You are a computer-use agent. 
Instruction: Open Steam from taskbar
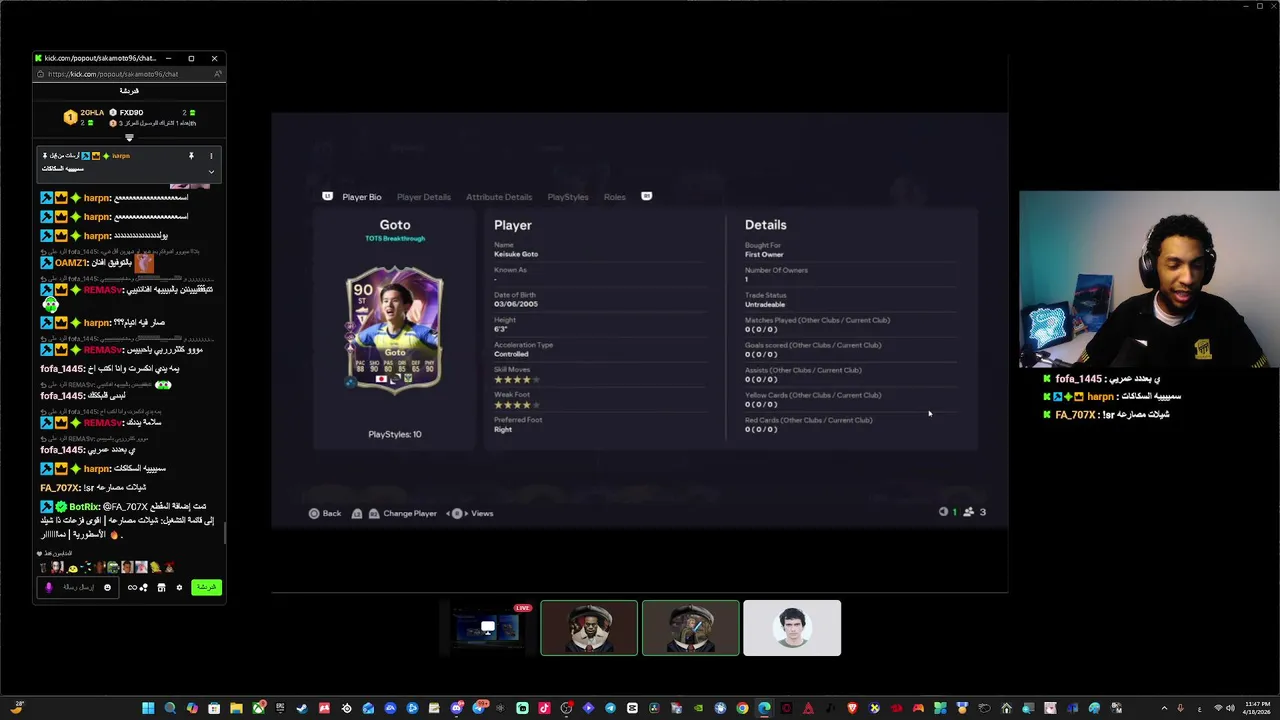[x=301, y=708]
